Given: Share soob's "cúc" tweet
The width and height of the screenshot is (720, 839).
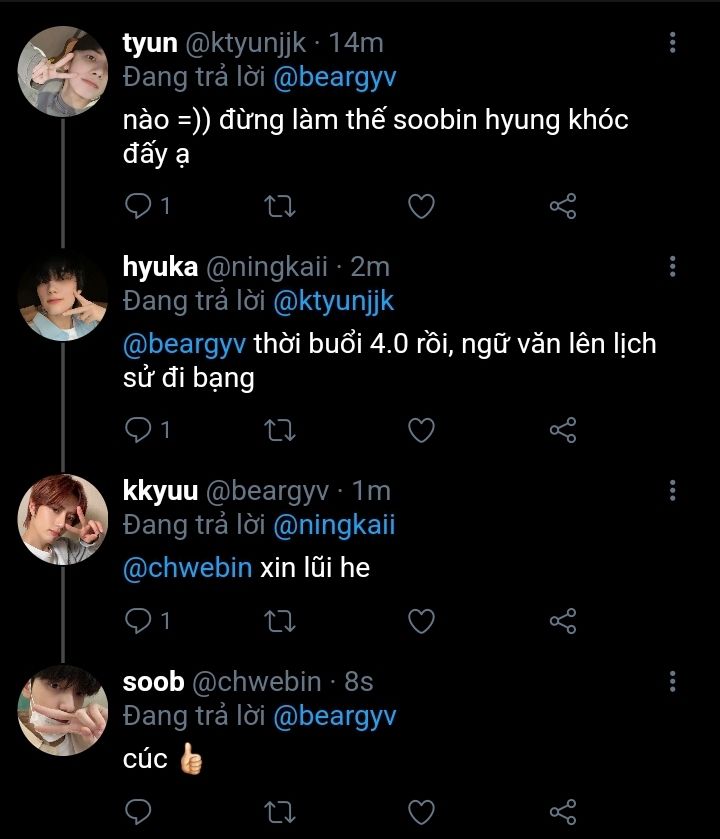Looking at the screenshot, I should tap(563, 811).
